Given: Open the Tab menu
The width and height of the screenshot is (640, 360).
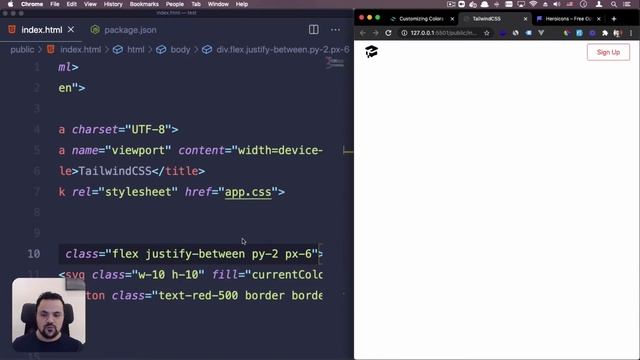Looking at the screenshot, I should point(196,4).
